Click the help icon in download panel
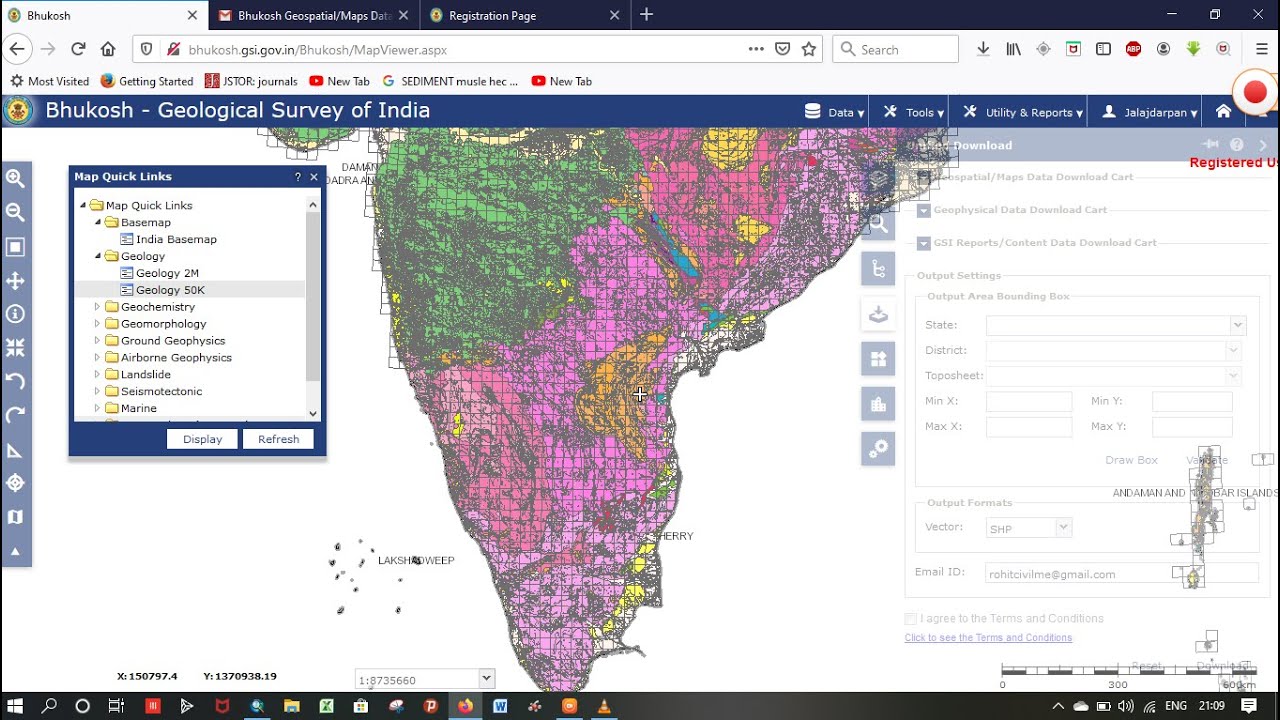This screenshot has height=720, width=1280. (x=1237, y=145)
